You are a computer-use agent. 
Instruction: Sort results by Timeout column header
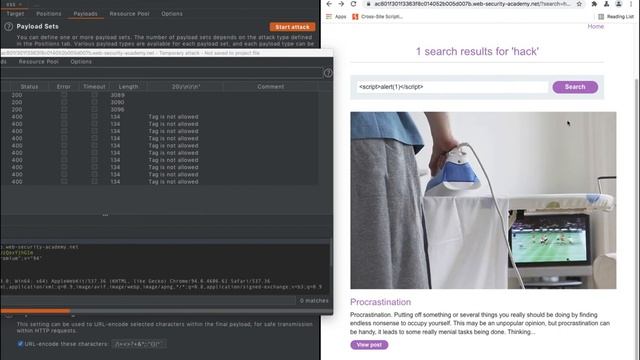pyautogui.click(x=94, y=87)
